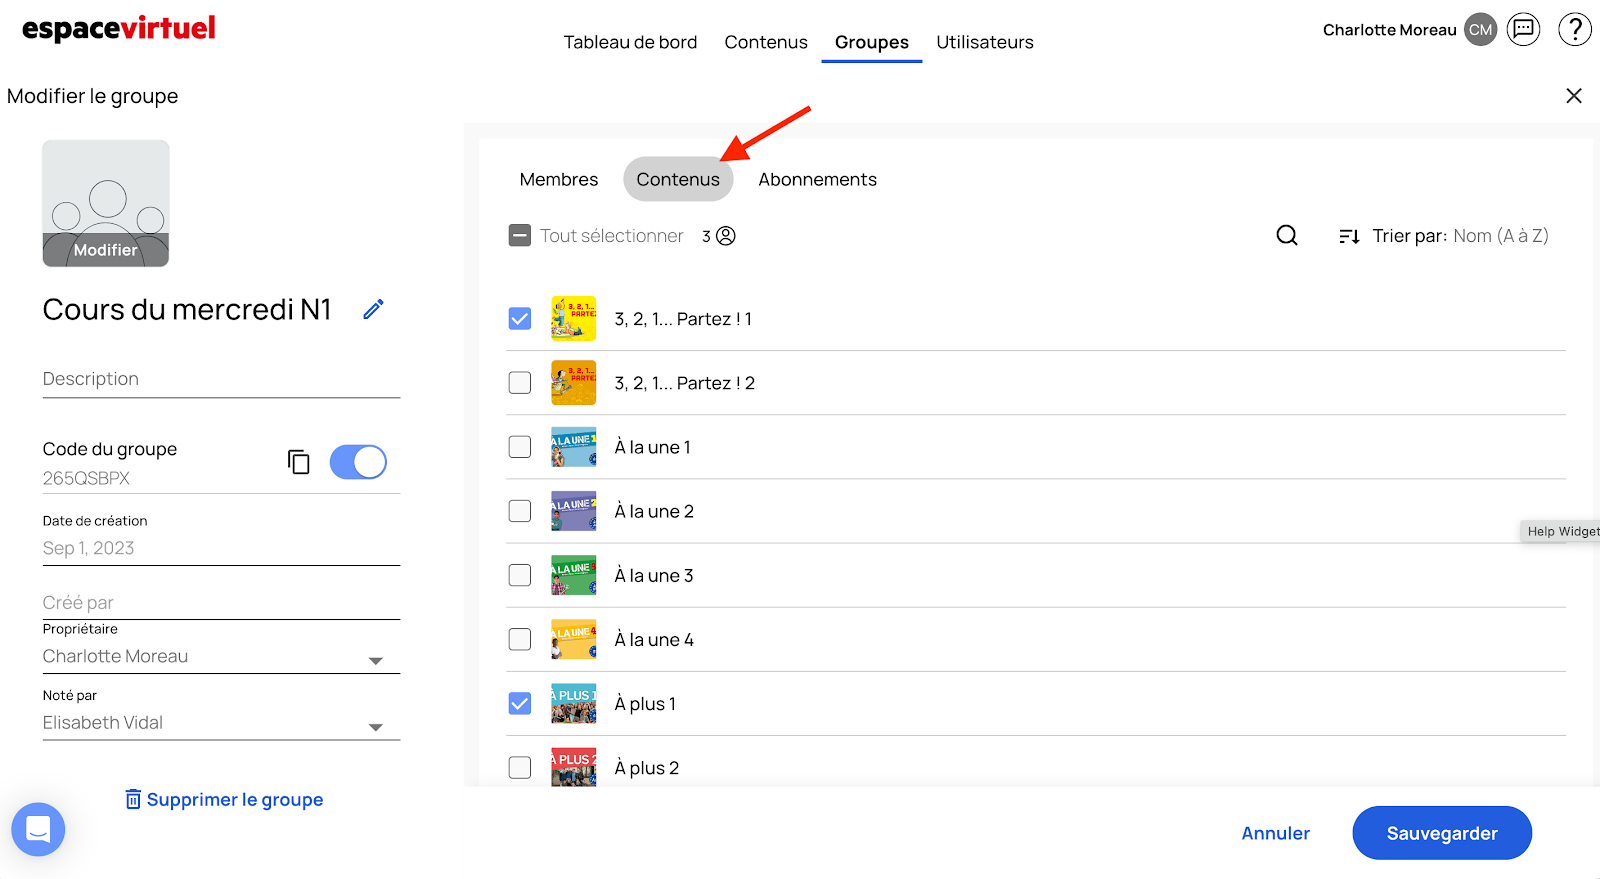Switch to the Membres tab
Image resolution: width=1600 pixels, height=879 pixels.
click(x=558, y=180)
